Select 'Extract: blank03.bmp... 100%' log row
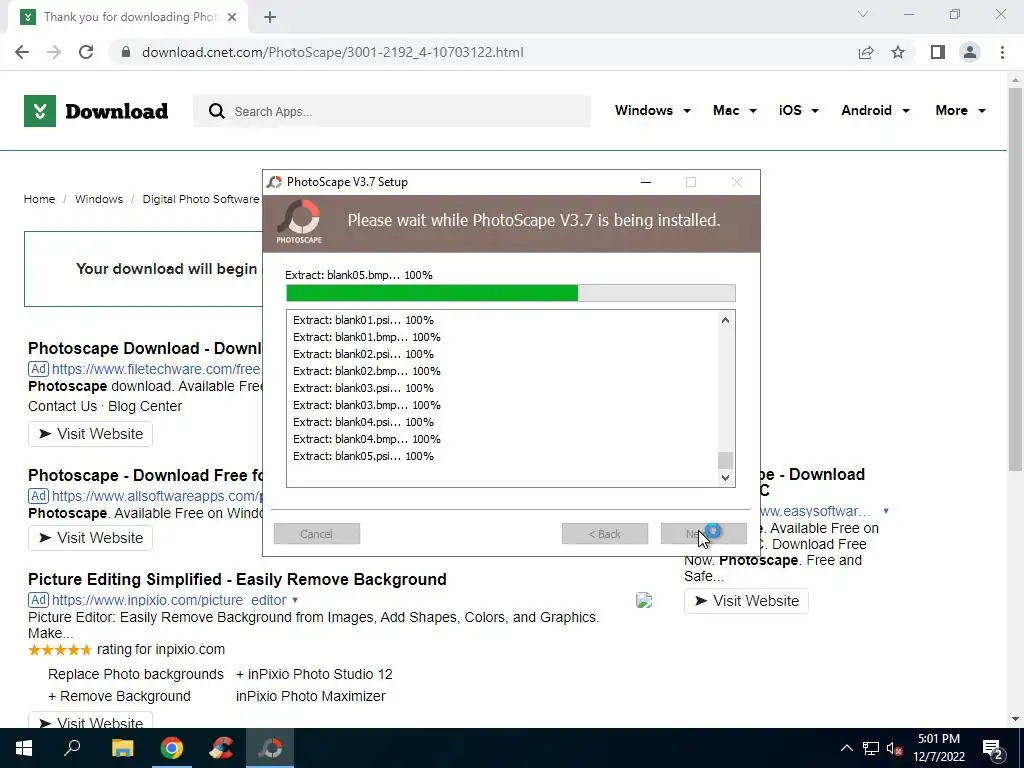The width and height of the screenshot is (1024, 768). (x=366, y=405)
